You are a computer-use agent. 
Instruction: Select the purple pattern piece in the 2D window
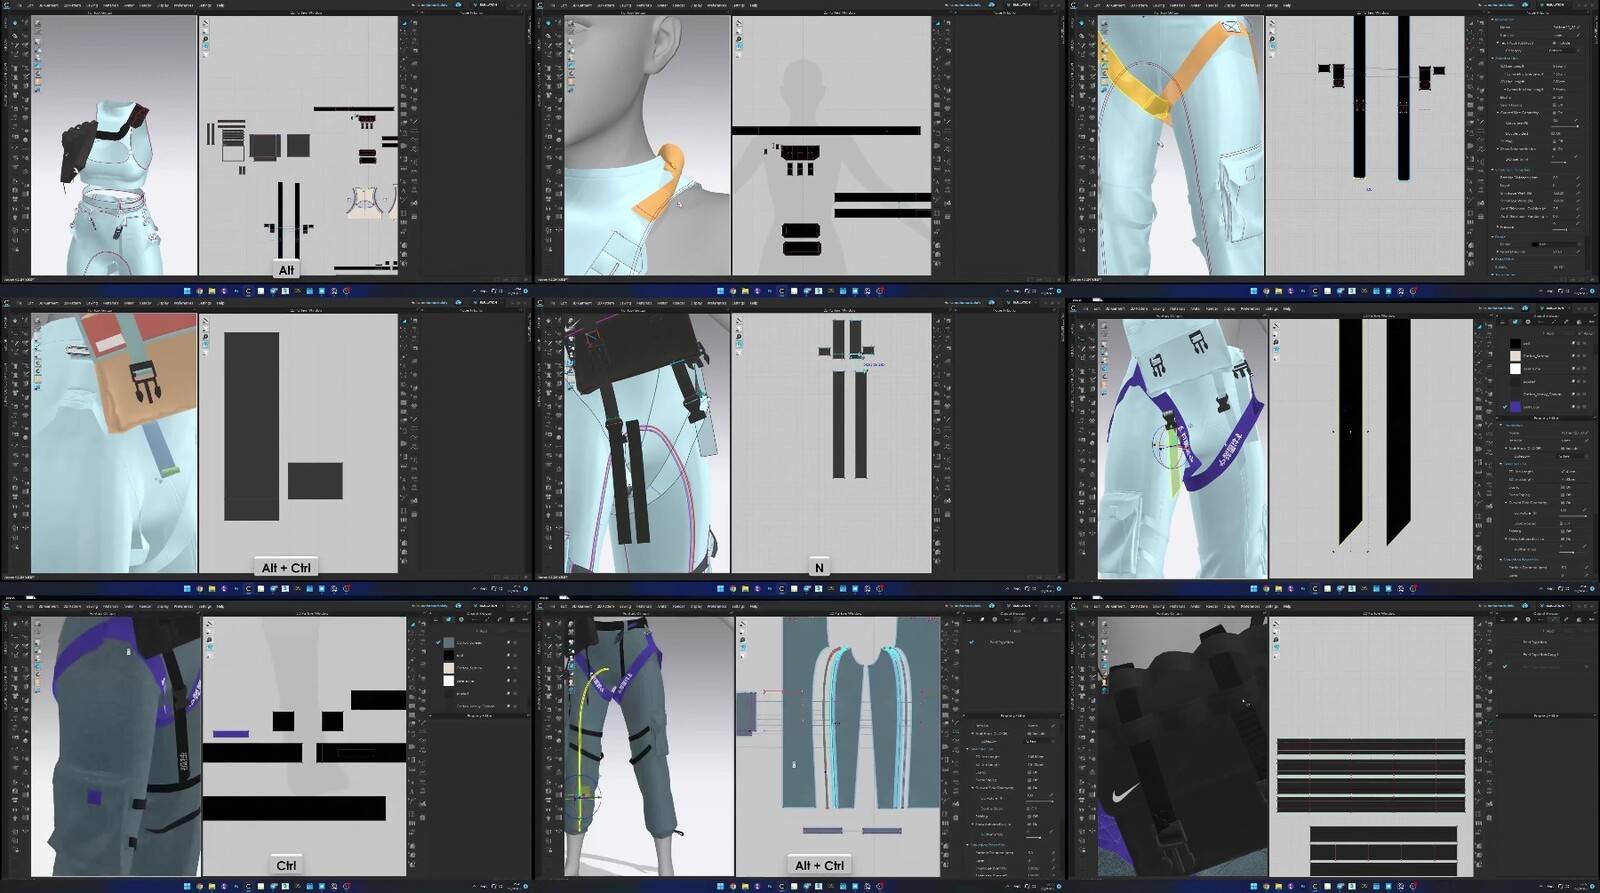coord(231,734)
